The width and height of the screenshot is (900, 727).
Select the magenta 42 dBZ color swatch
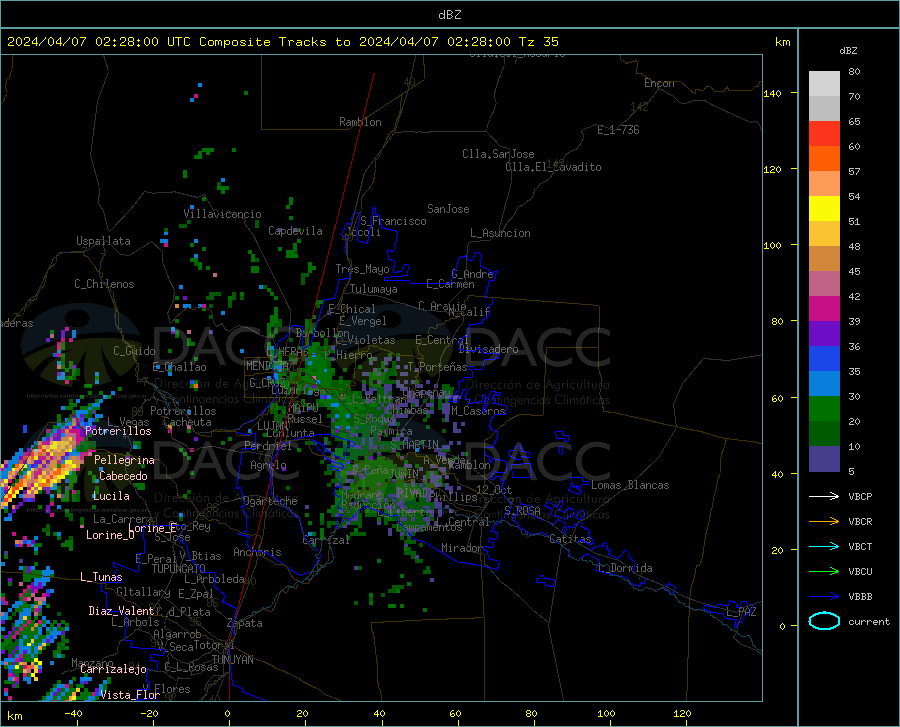824,309
